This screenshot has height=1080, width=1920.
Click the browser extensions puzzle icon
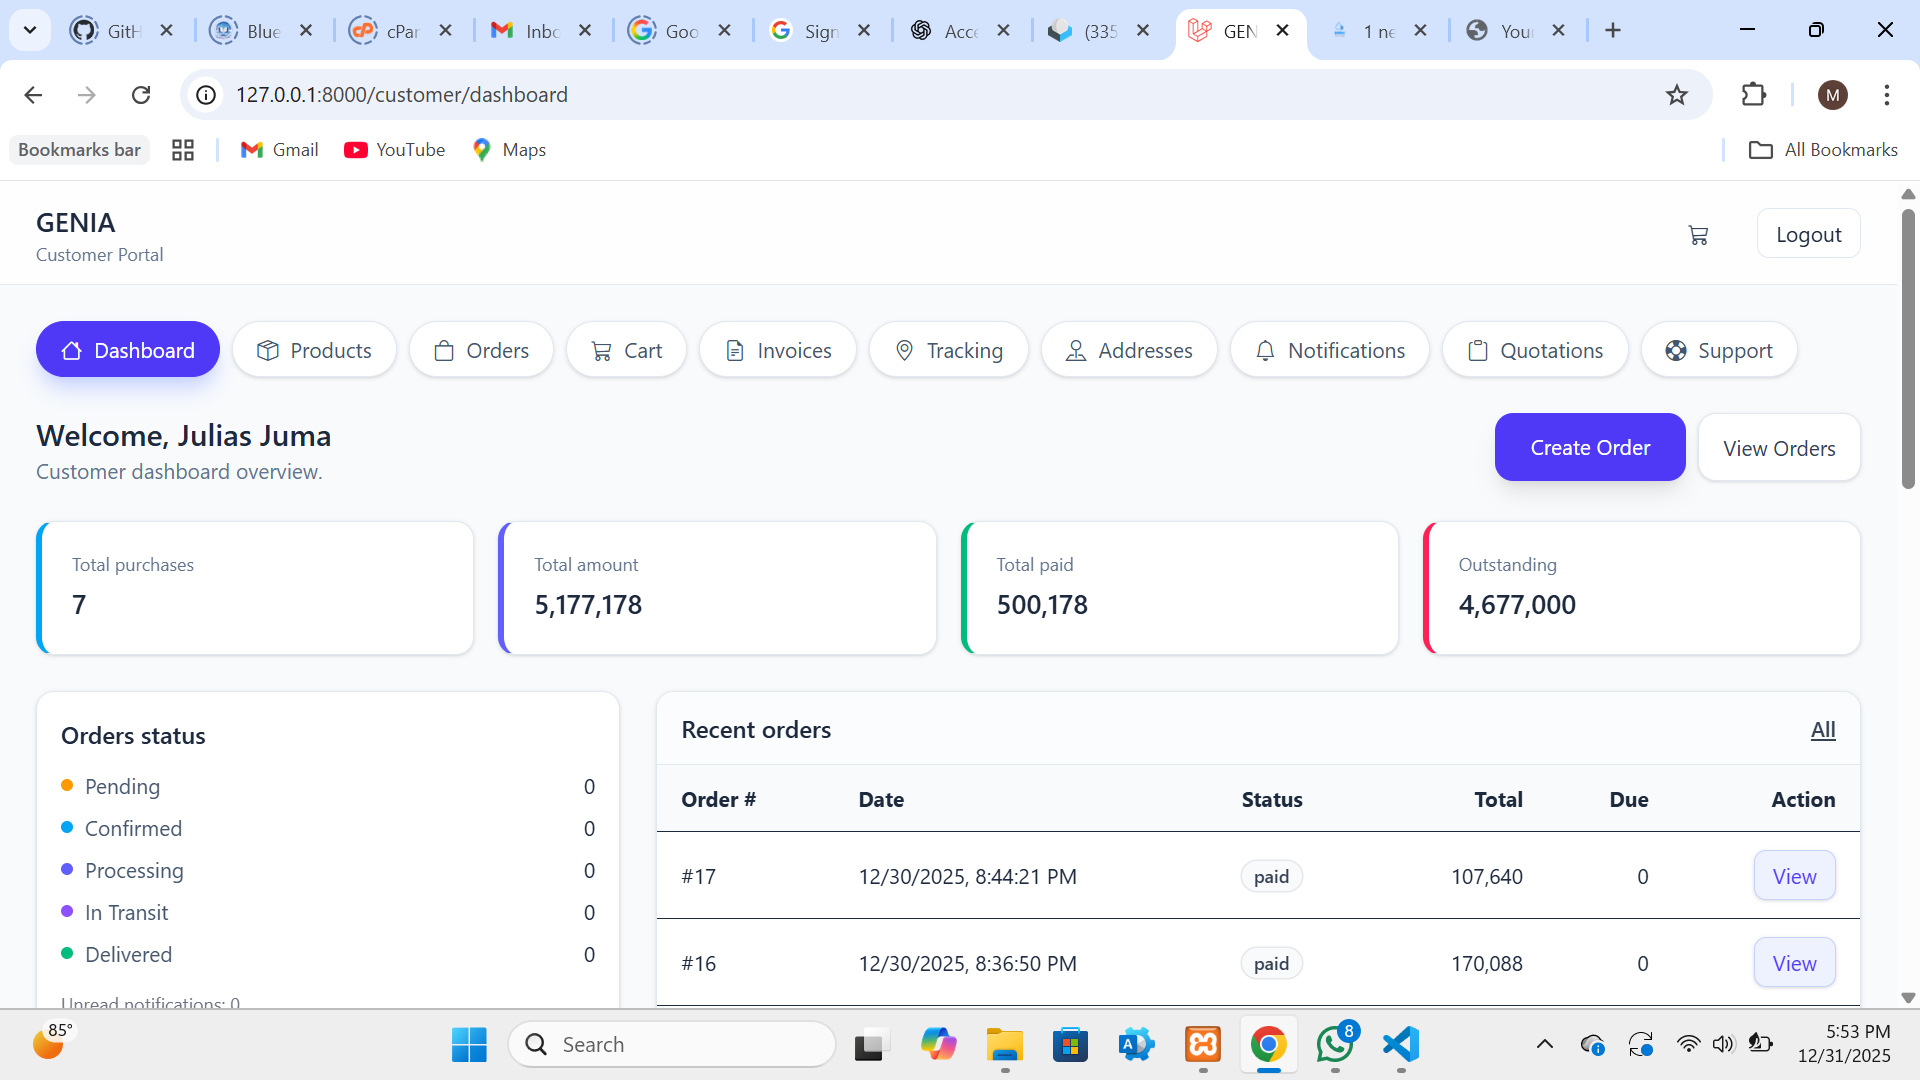coord(1755,94)
